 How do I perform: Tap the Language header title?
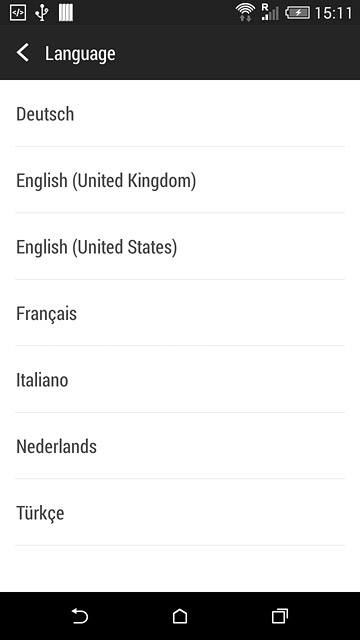pyautogui.click(x=80, y=54)
